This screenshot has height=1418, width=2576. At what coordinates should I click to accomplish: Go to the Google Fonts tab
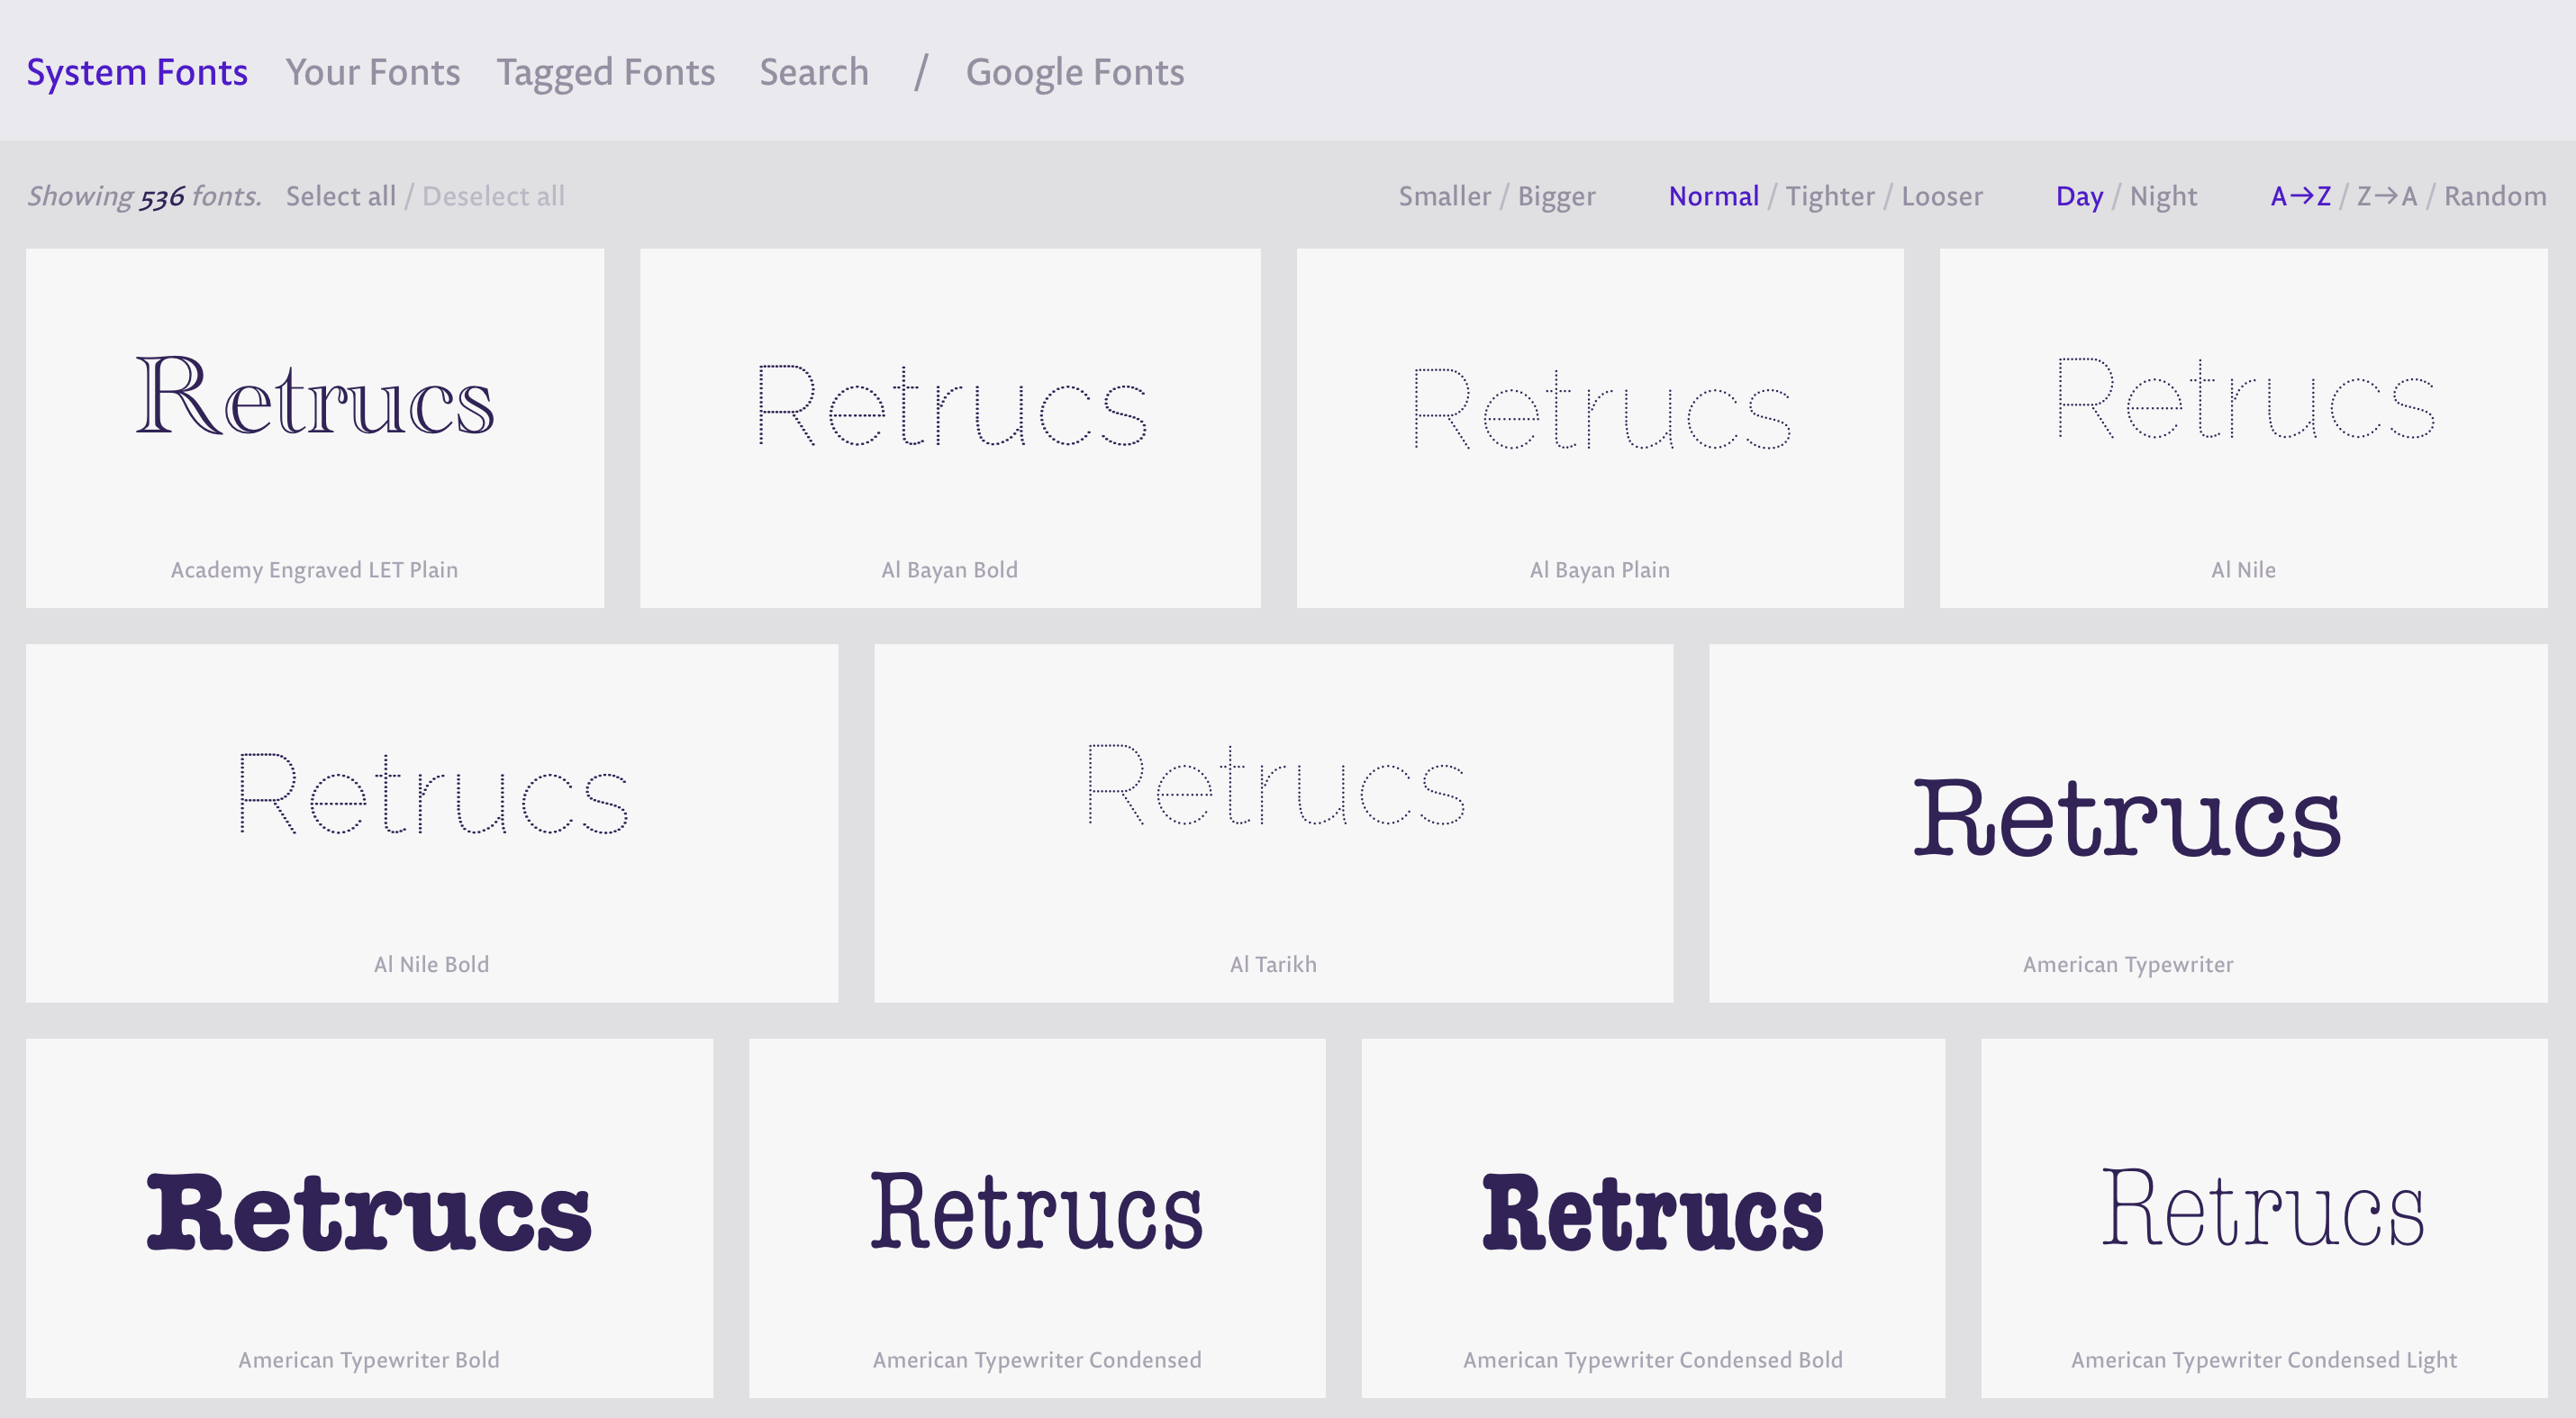point(1074,72)
